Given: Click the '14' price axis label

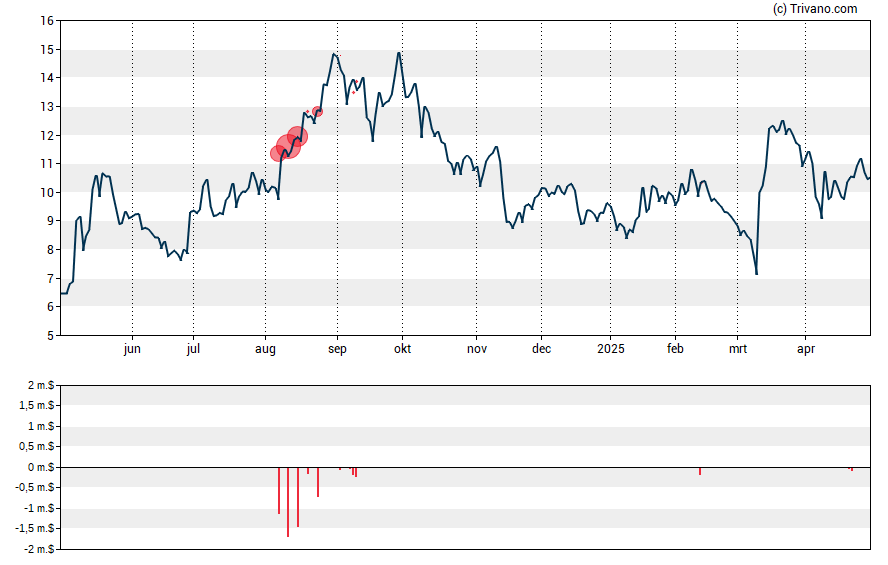Looking at the screenshot, I should (x=47, y=78).
